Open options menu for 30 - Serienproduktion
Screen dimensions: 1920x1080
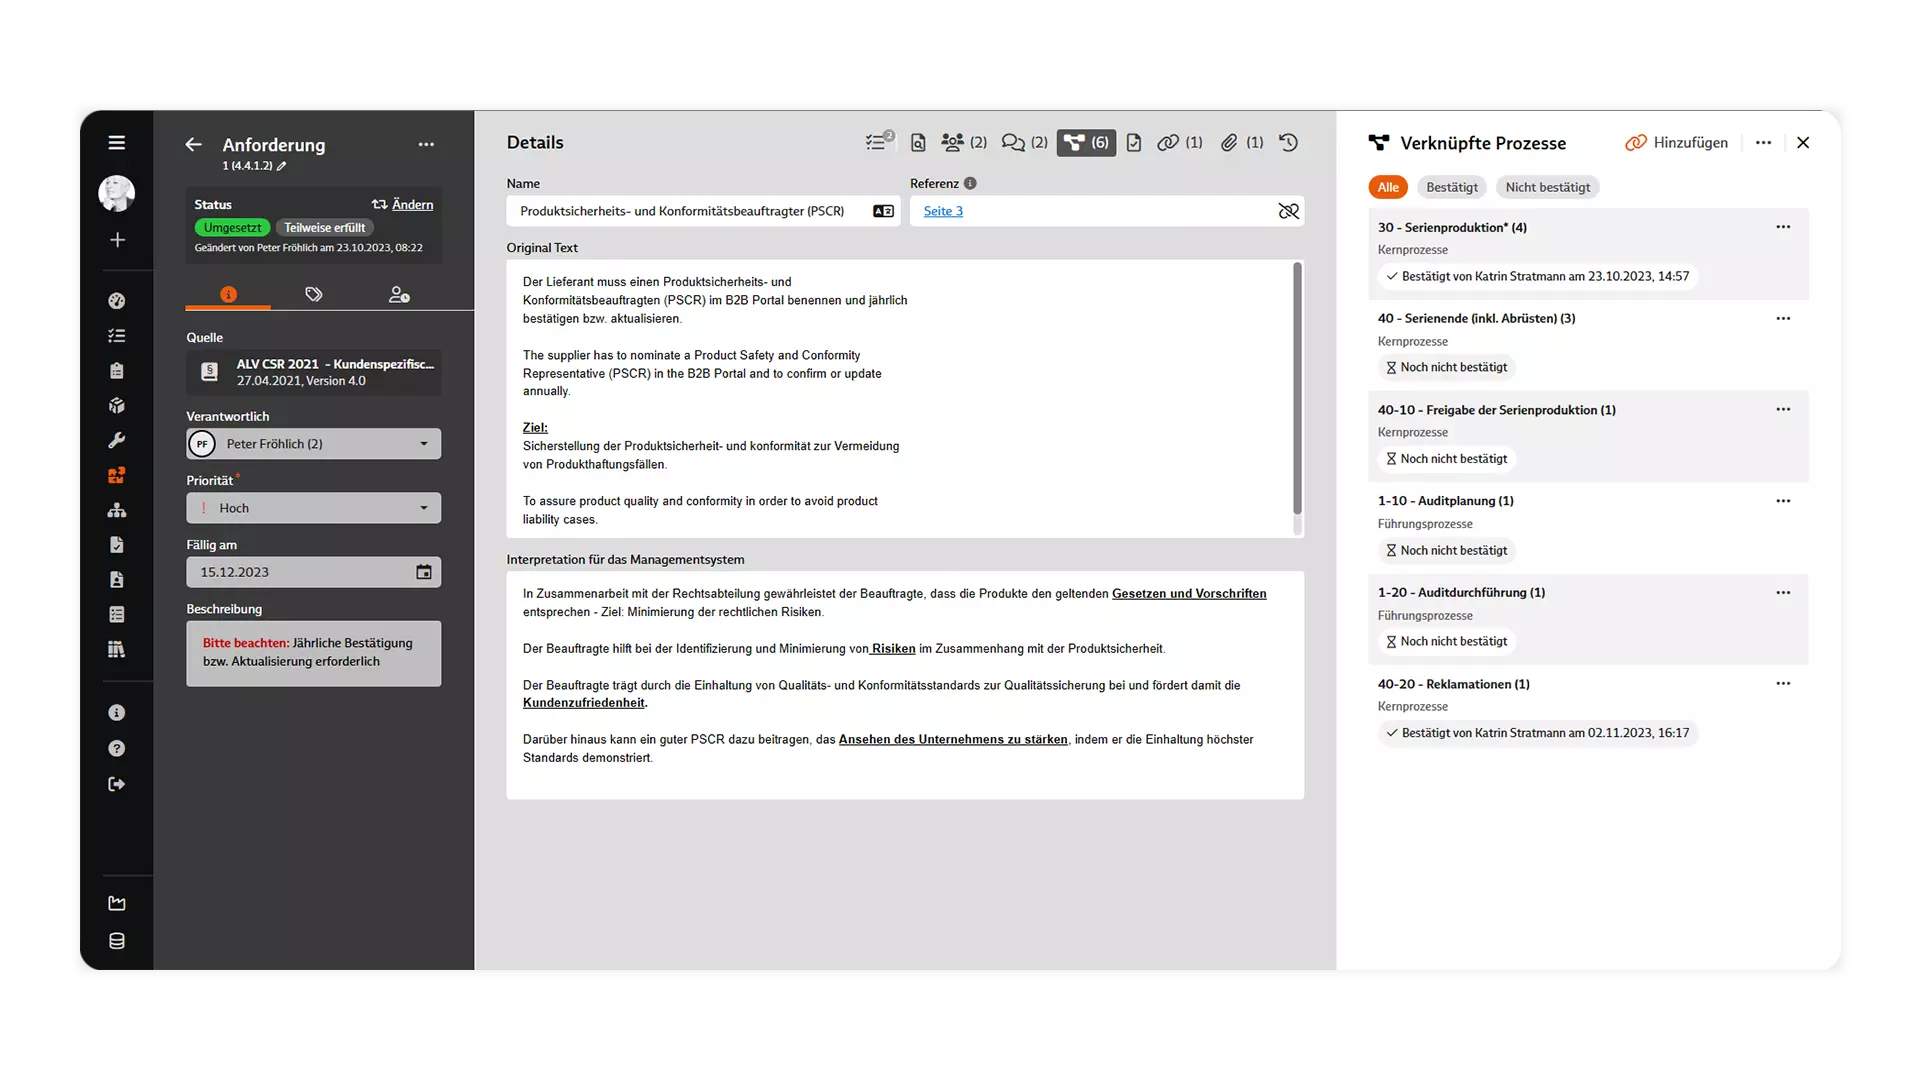click(1784, 227)
